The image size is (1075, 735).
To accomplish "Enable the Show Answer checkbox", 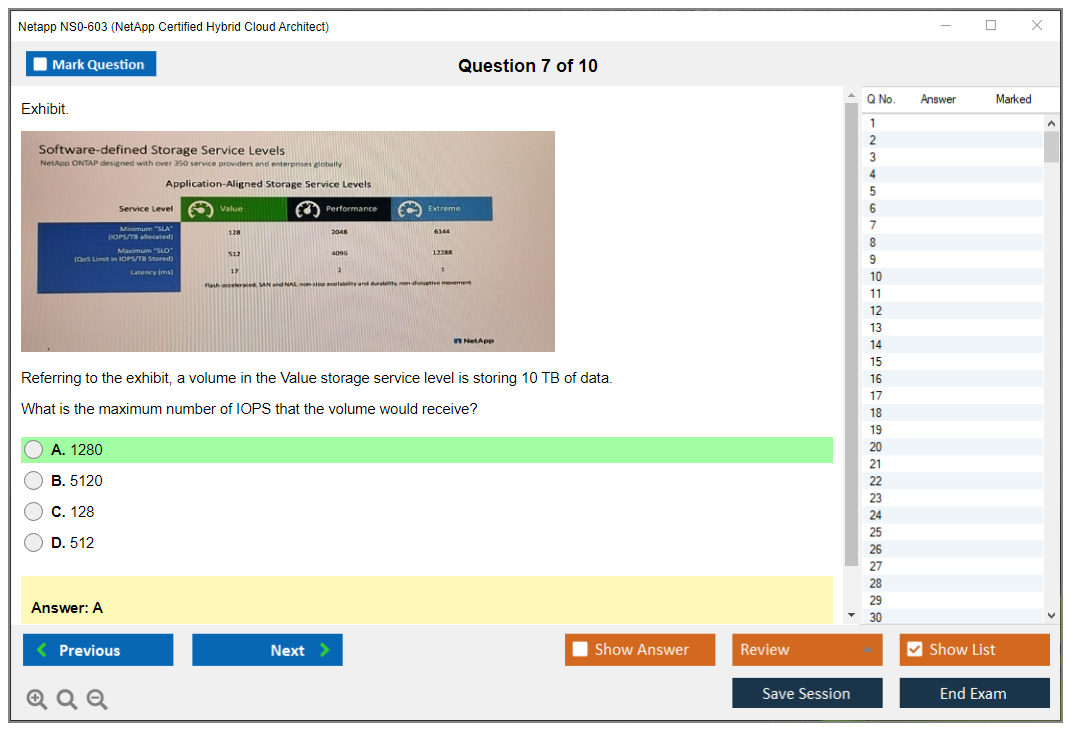I will point(580,650).
